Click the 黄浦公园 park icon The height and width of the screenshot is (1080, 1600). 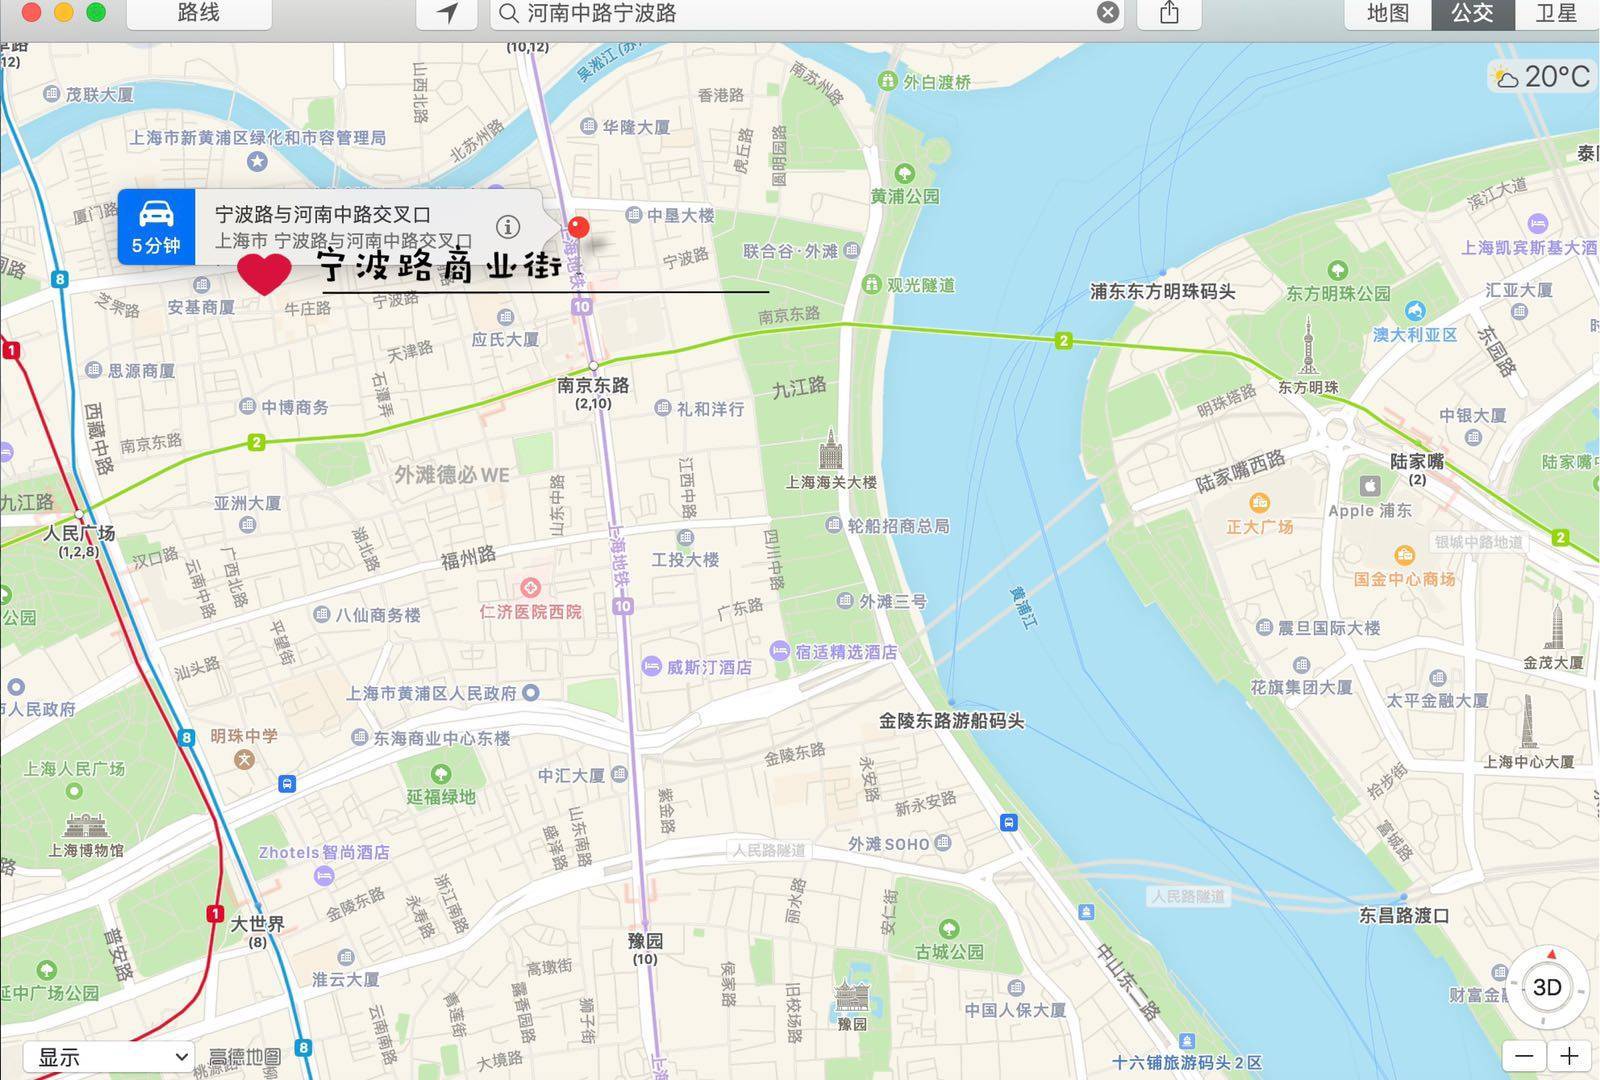[904, 174]
